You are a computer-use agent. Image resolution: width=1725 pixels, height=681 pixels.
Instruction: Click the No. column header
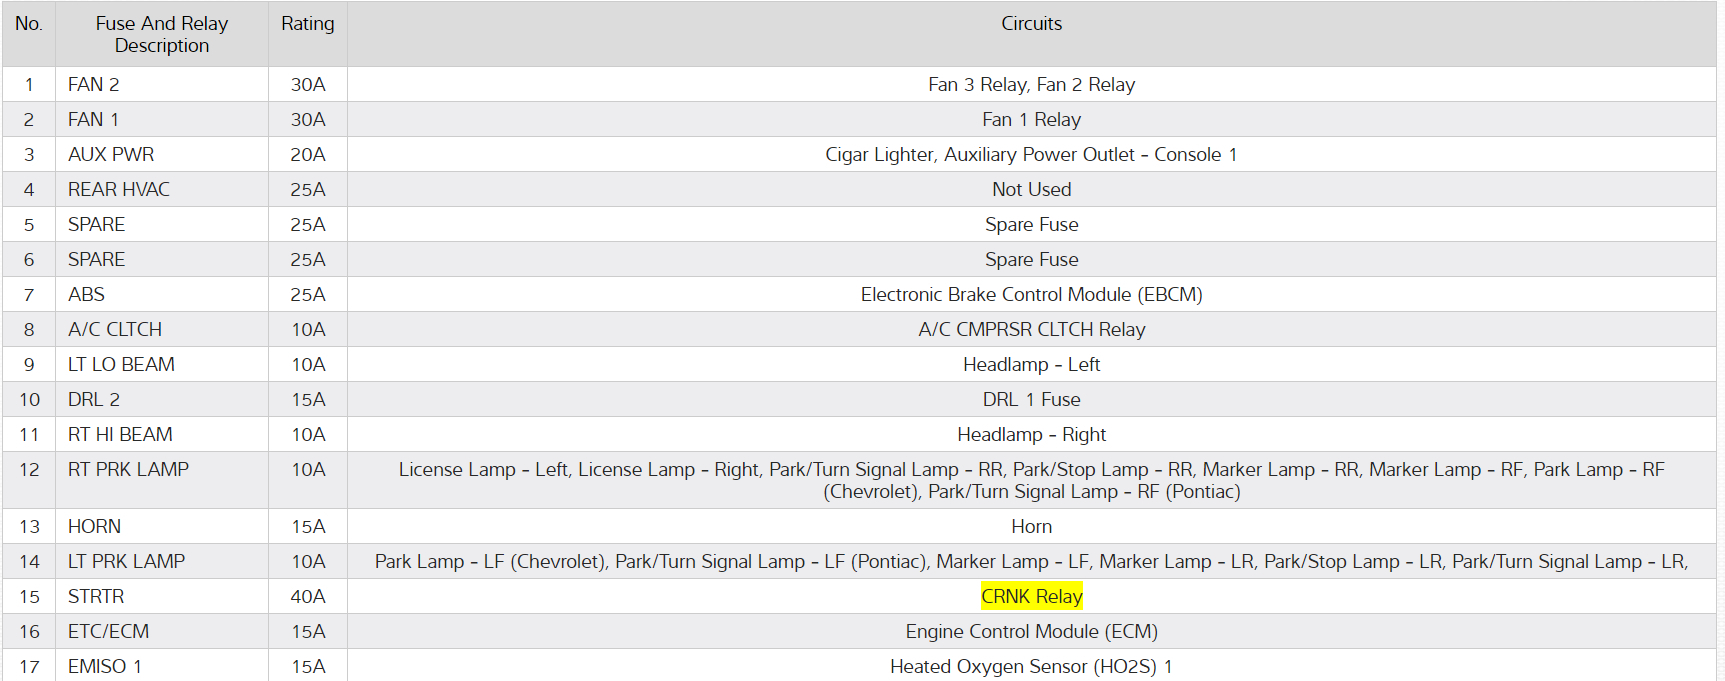29,24
